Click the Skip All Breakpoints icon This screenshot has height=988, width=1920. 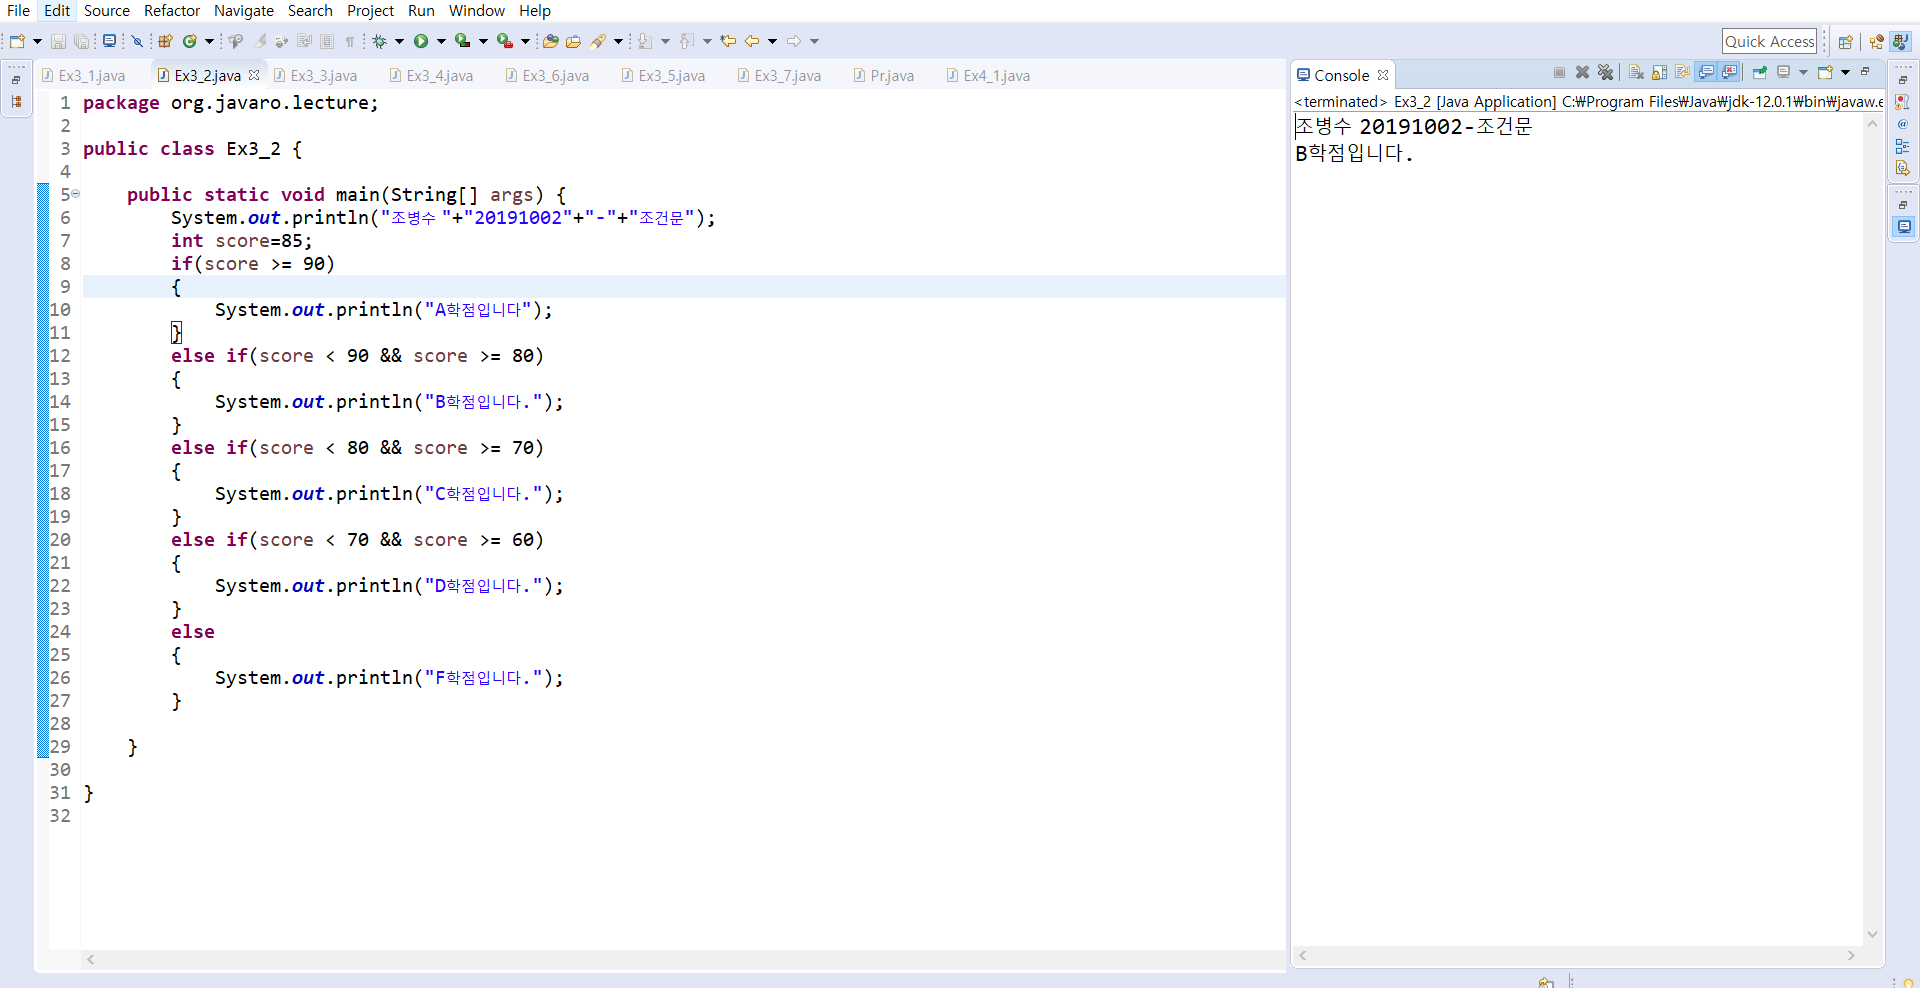pyautogui.click(x=137, y=41)
